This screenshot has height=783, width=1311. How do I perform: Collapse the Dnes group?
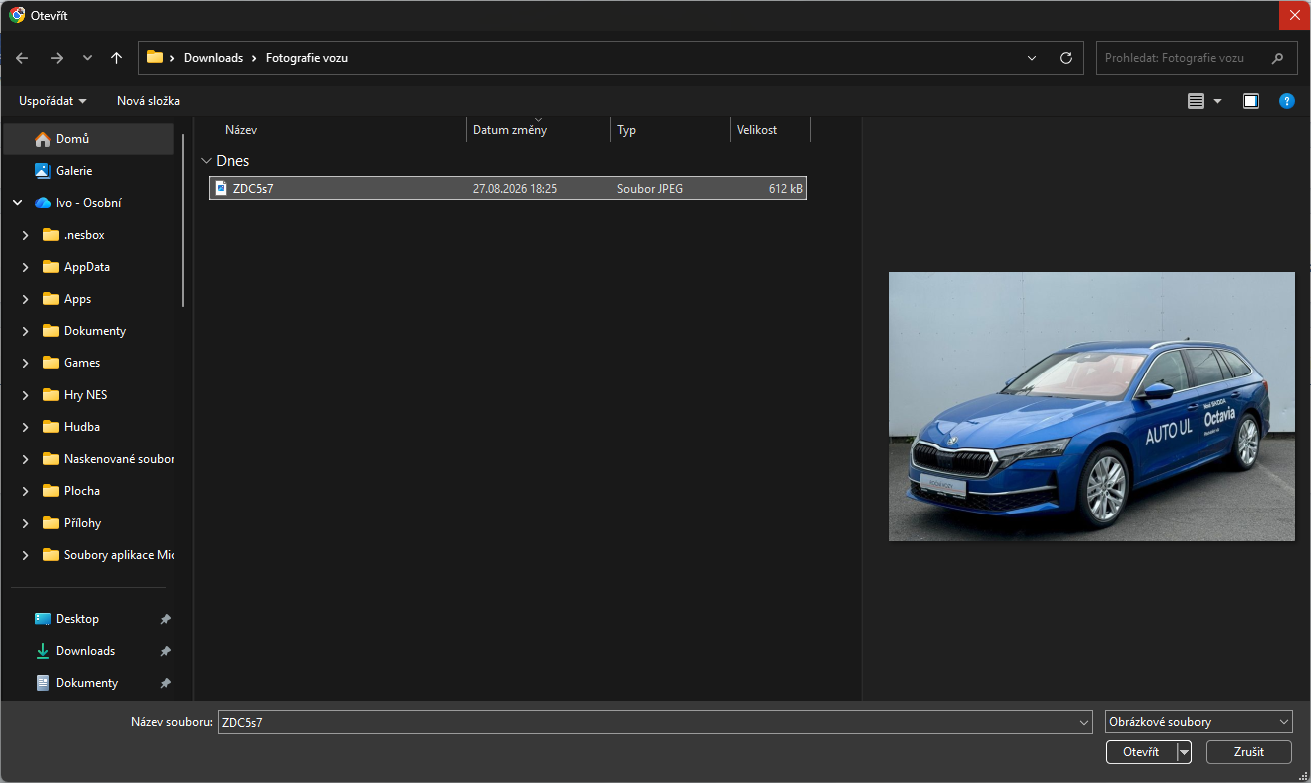207,161
